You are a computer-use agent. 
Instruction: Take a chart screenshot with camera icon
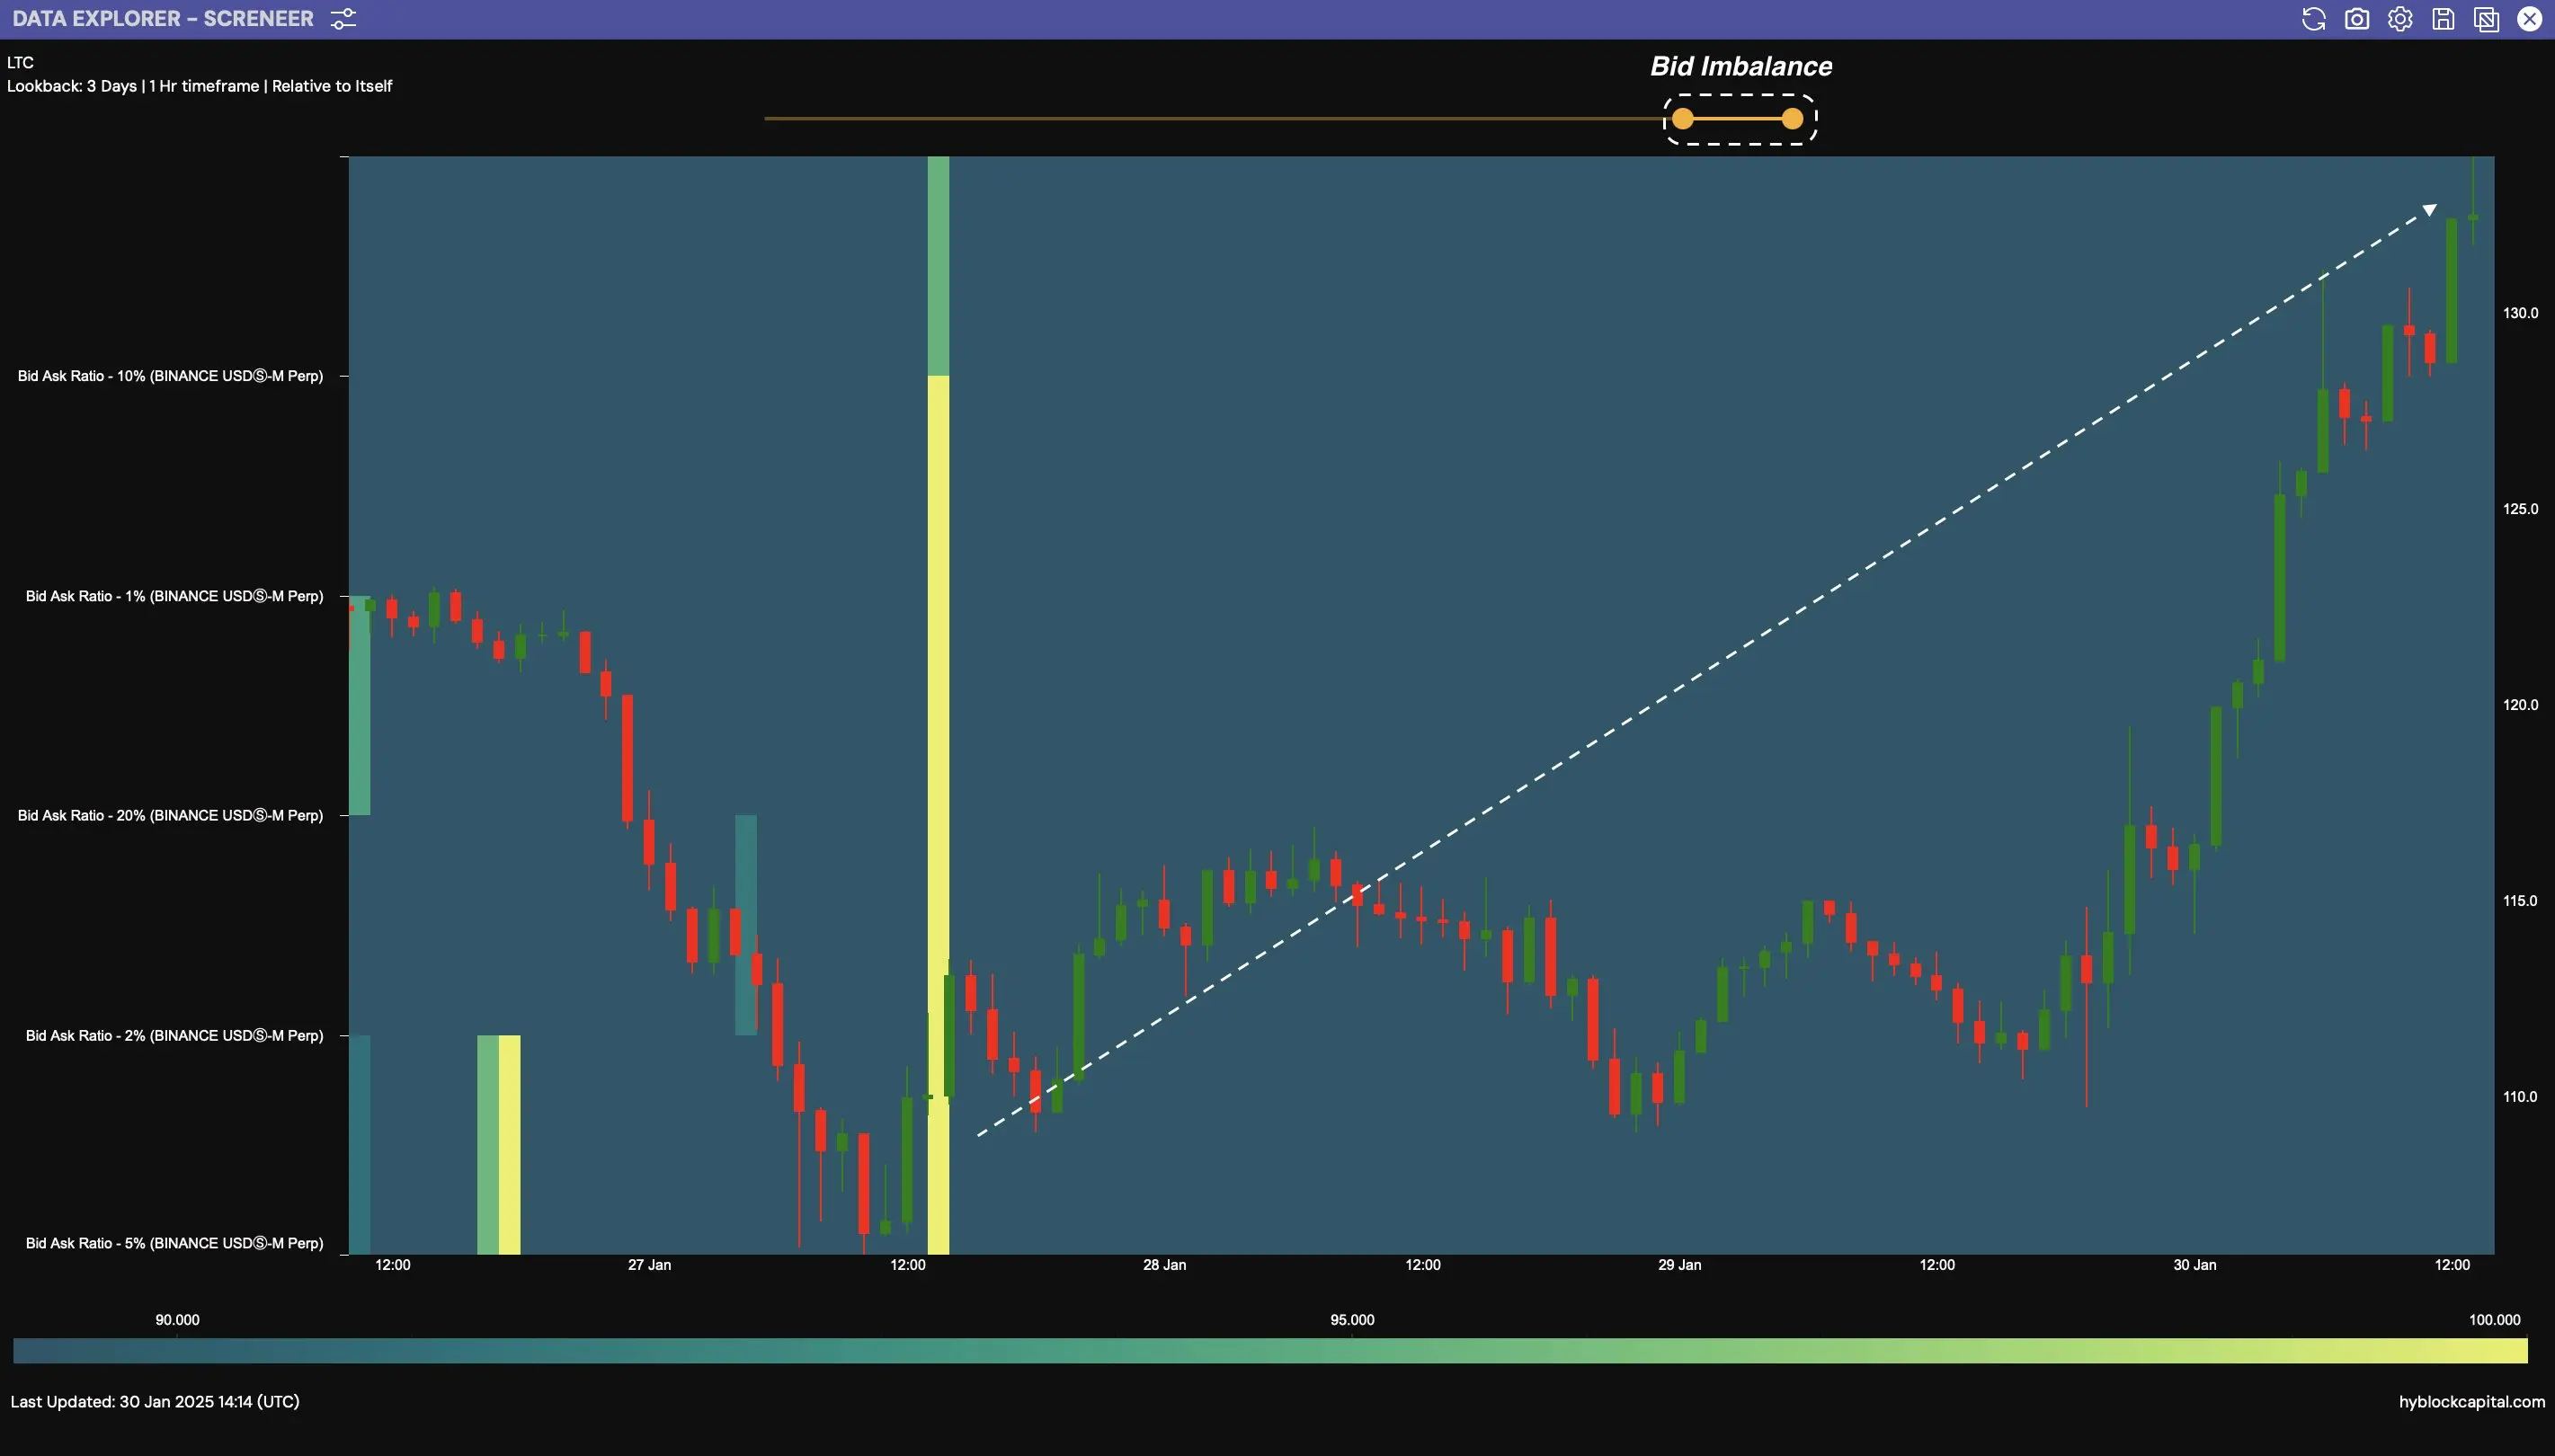click(2356, 19)
